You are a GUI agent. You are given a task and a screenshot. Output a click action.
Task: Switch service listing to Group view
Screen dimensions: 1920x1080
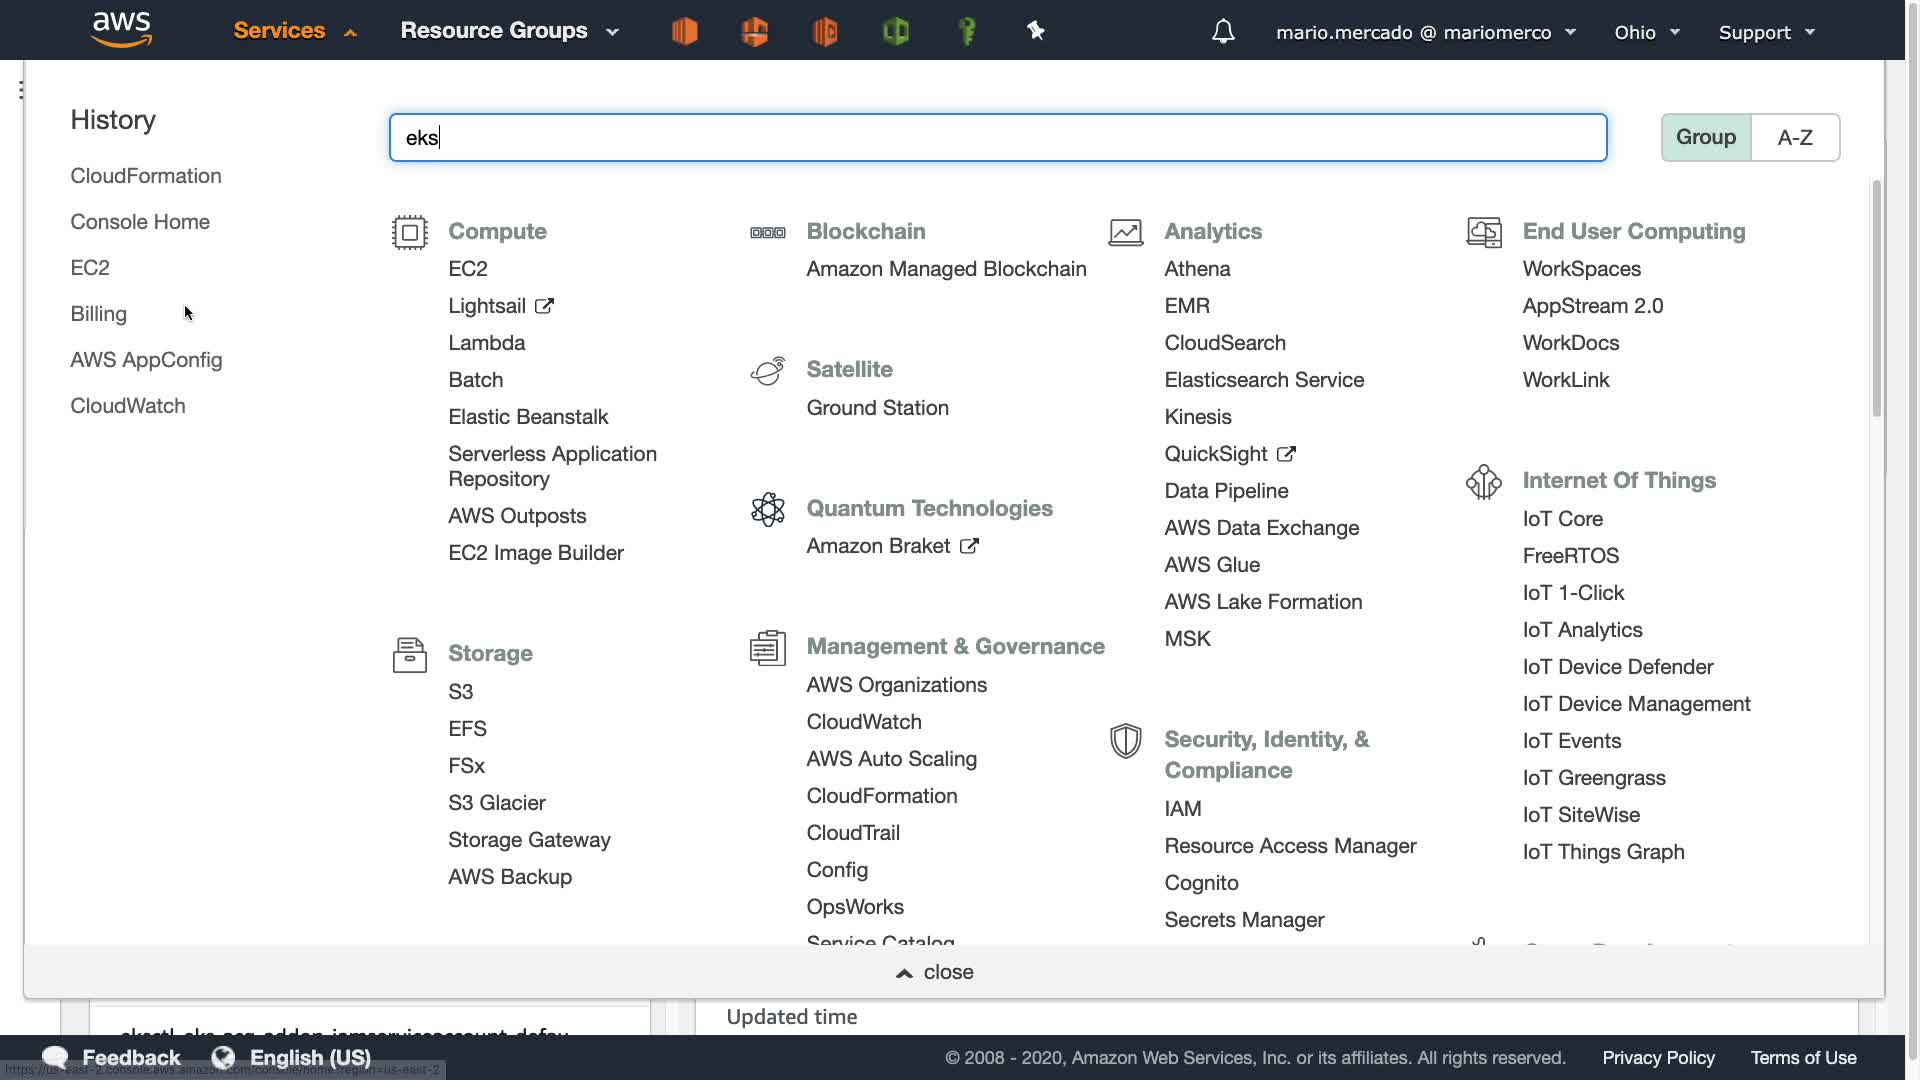(x=1706, y=137)
